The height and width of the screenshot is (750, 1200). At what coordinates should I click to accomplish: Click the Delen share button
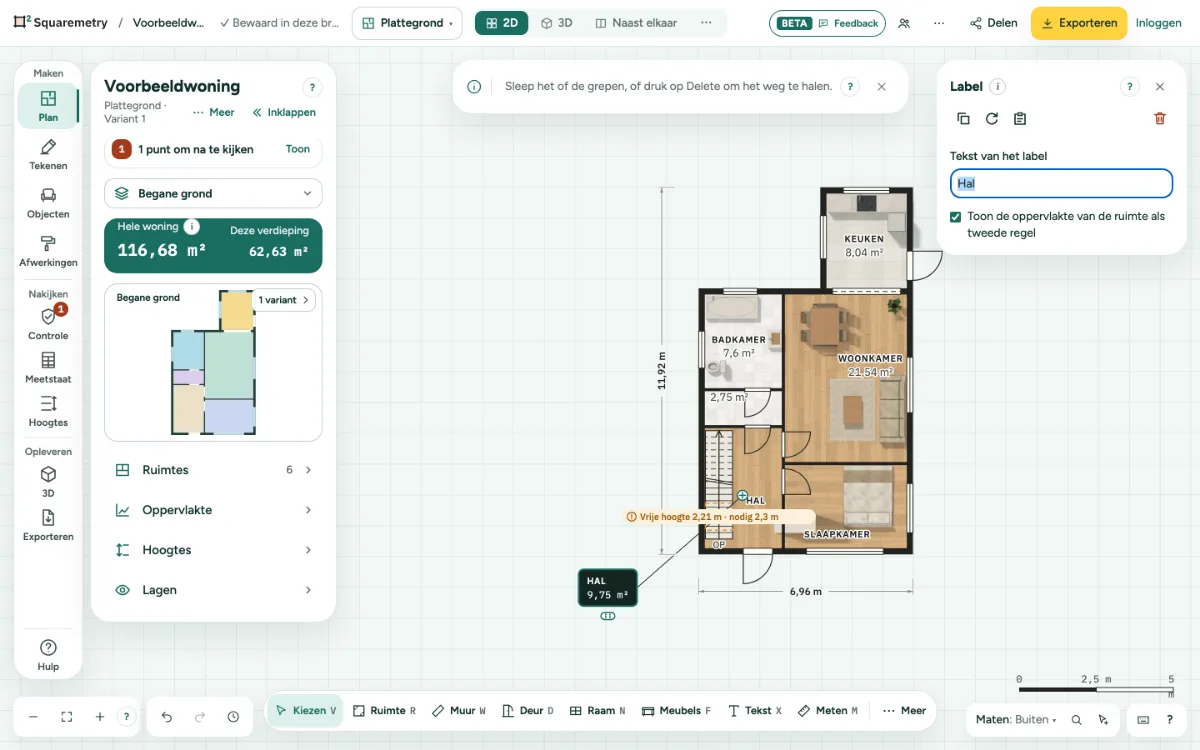pyautogui.click(x=993, y=23)
